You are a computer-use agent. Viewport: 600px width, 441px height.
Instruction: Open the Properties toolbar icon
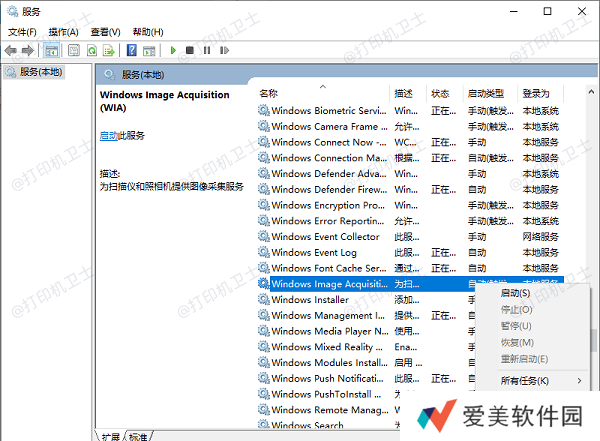[x=73, y=50]
